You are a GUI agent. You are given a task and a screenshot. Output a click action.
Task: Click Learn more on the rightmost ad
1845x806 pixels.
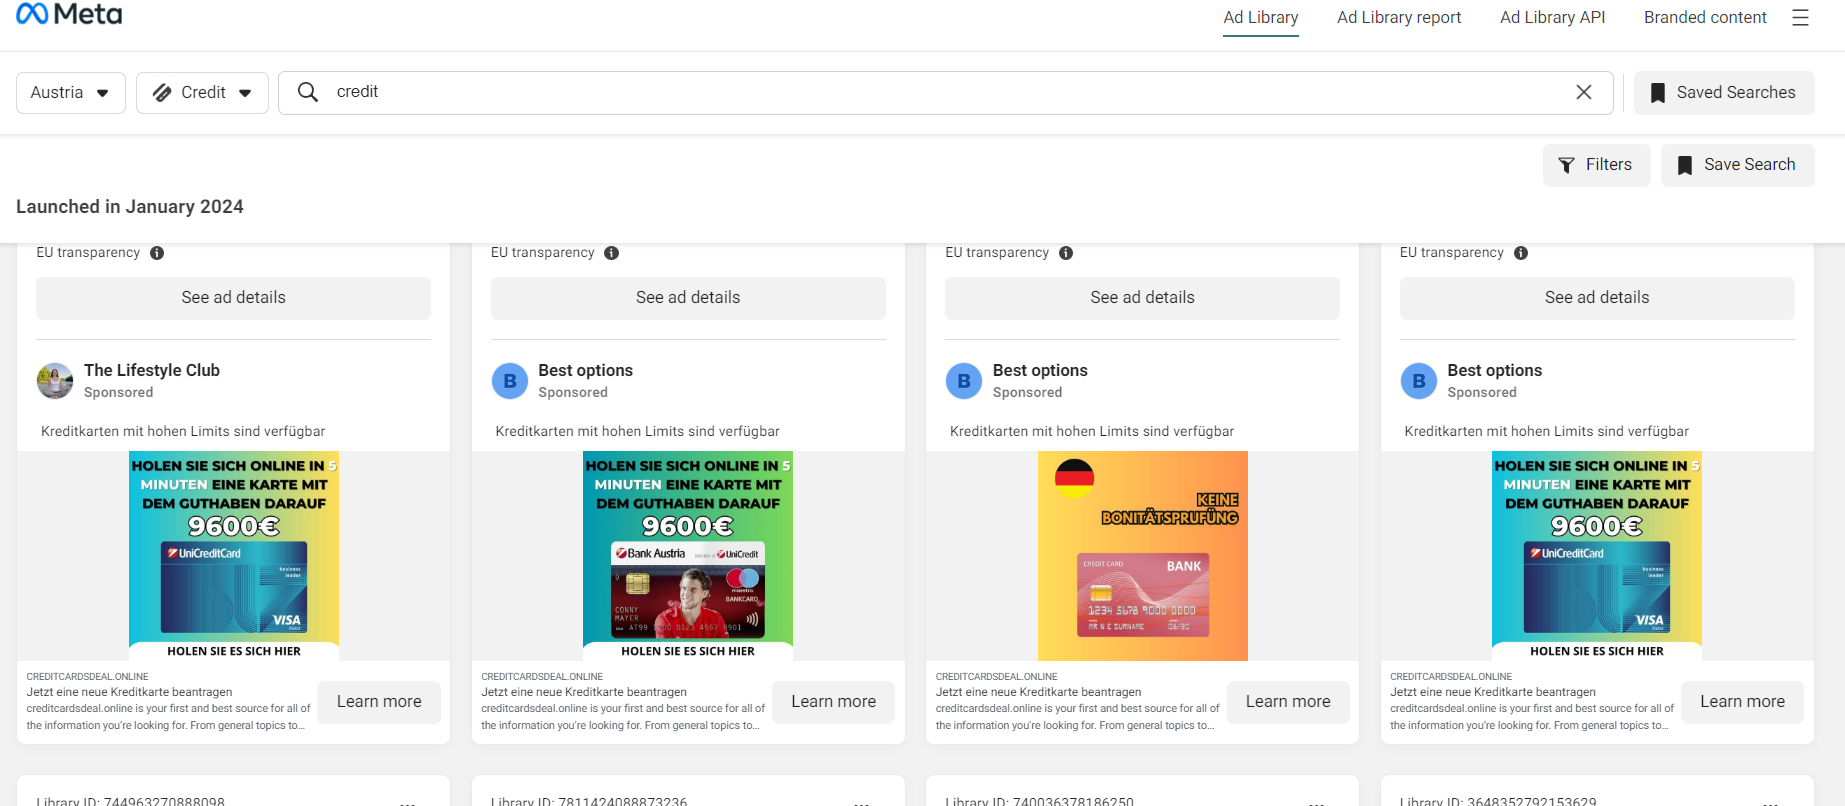(x=1742, y=702)
